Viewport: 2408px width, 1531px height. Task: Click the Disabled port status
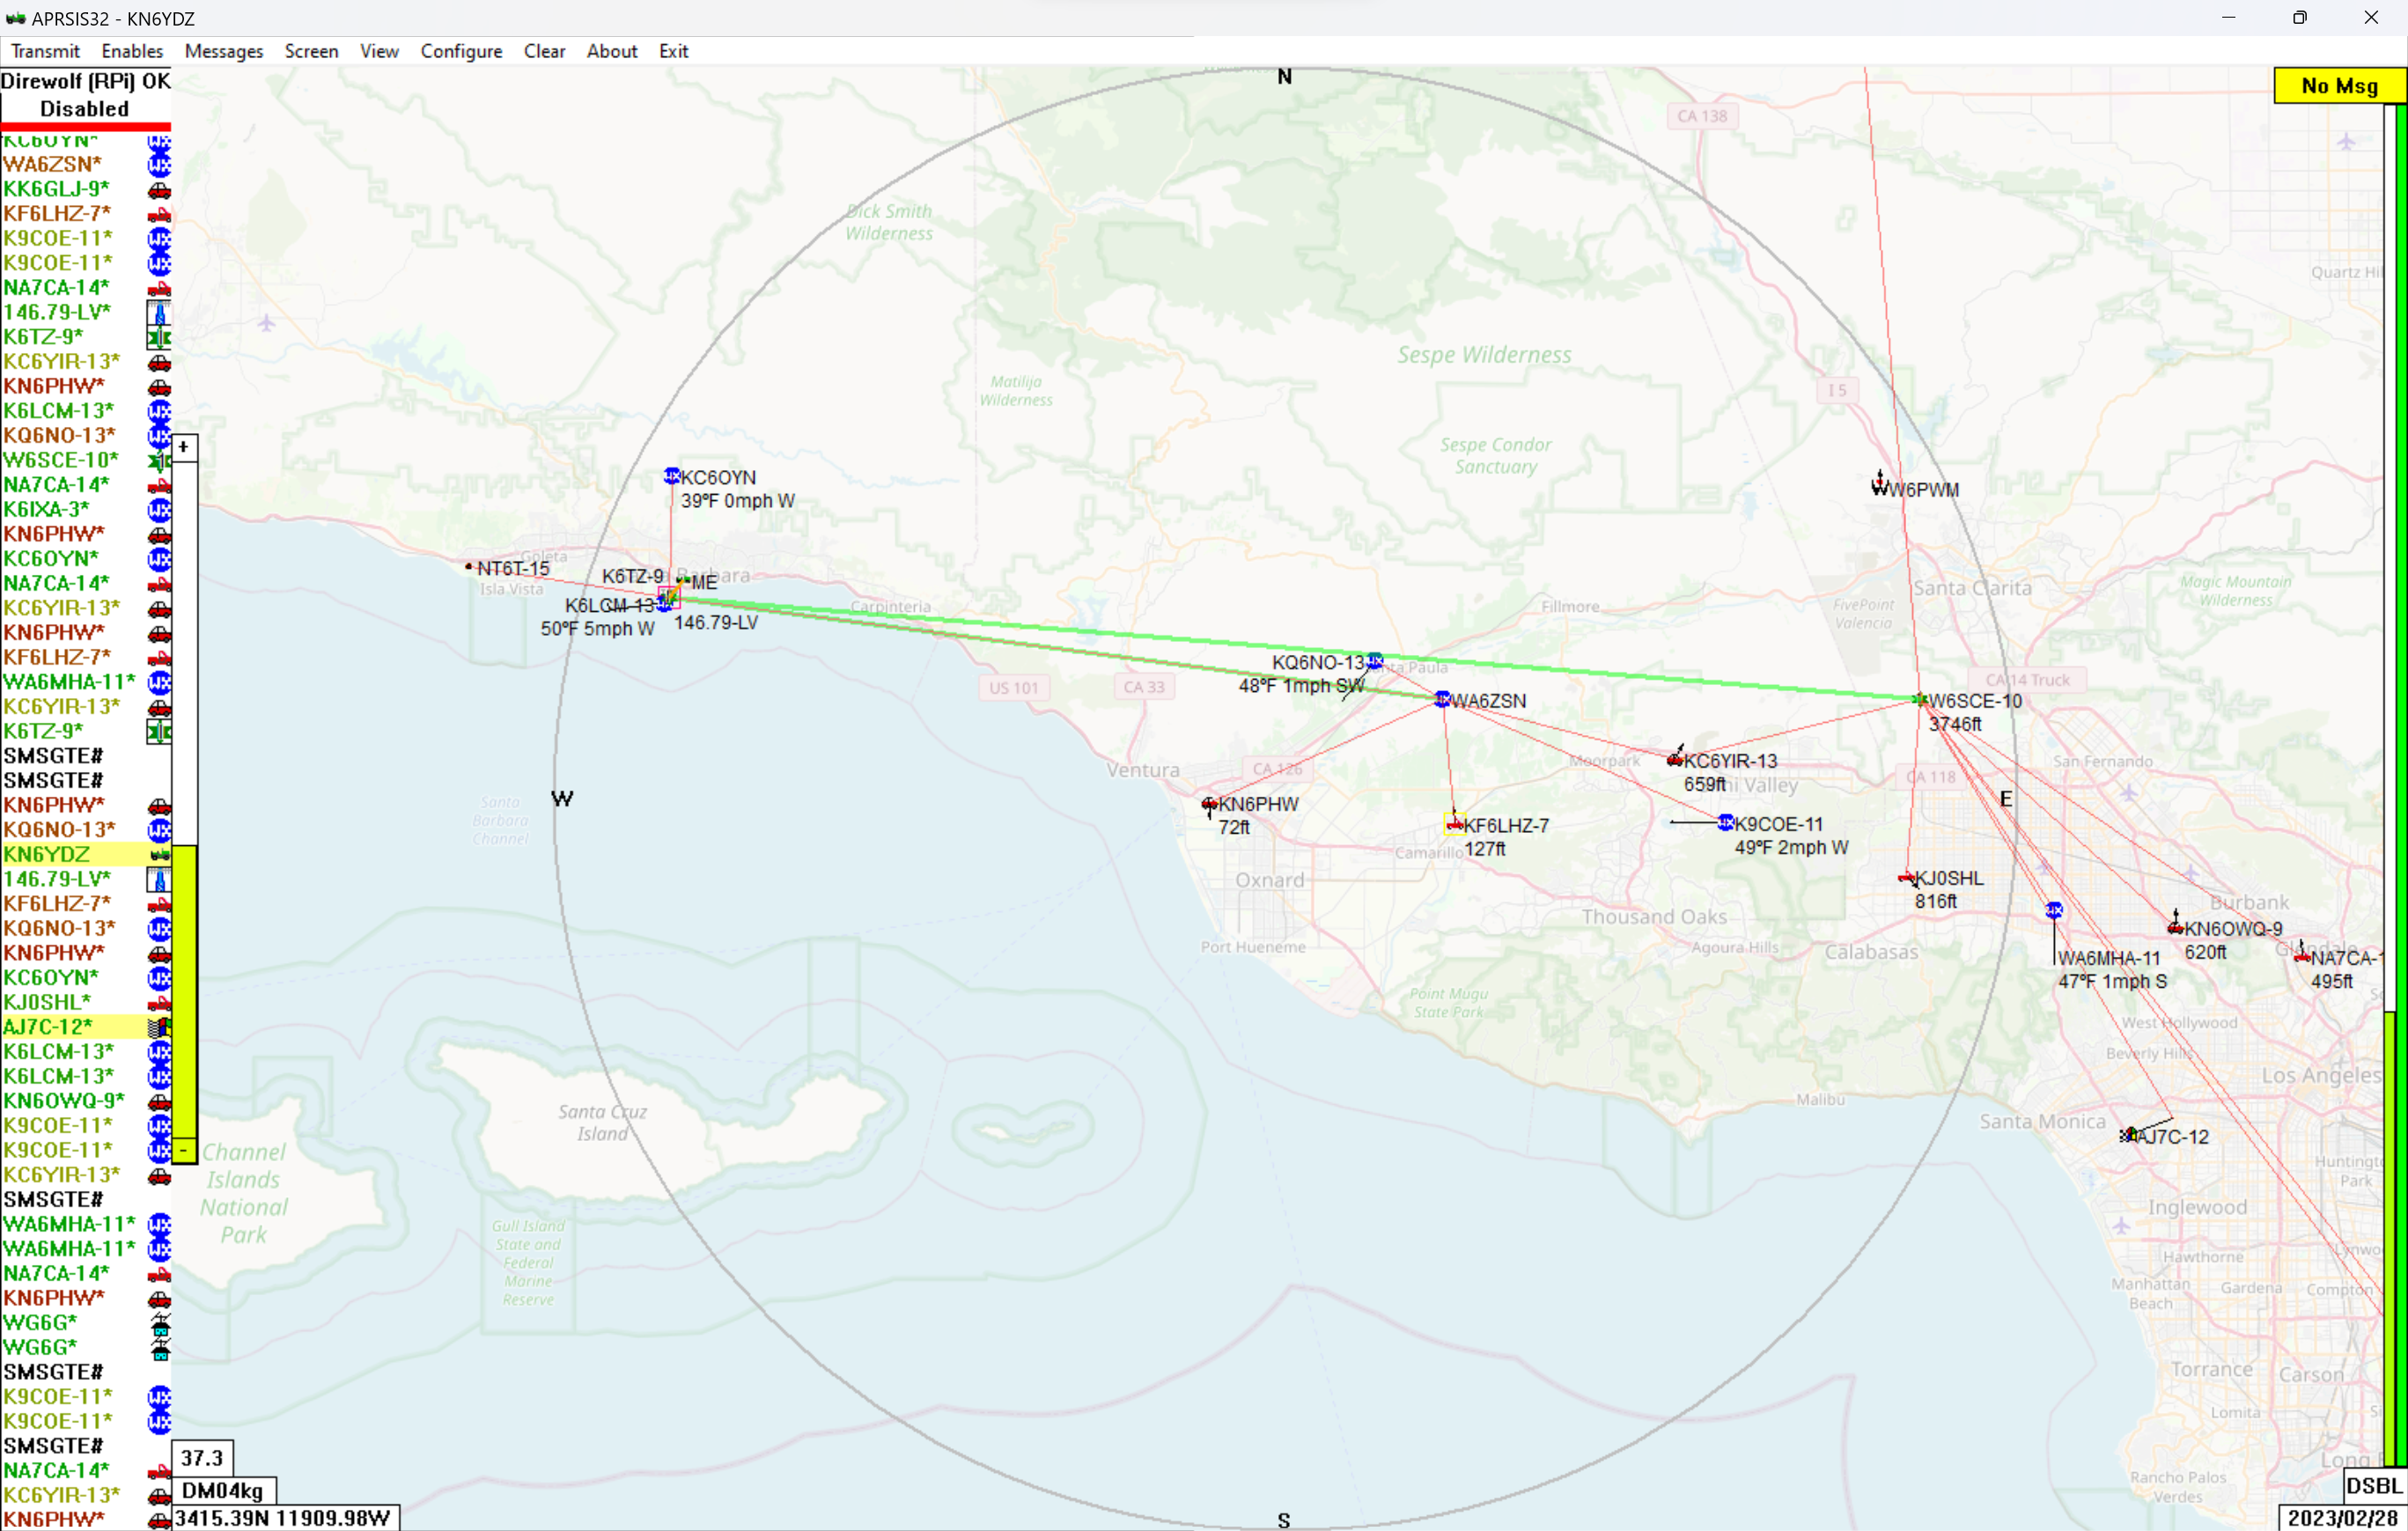coord(85,109)
